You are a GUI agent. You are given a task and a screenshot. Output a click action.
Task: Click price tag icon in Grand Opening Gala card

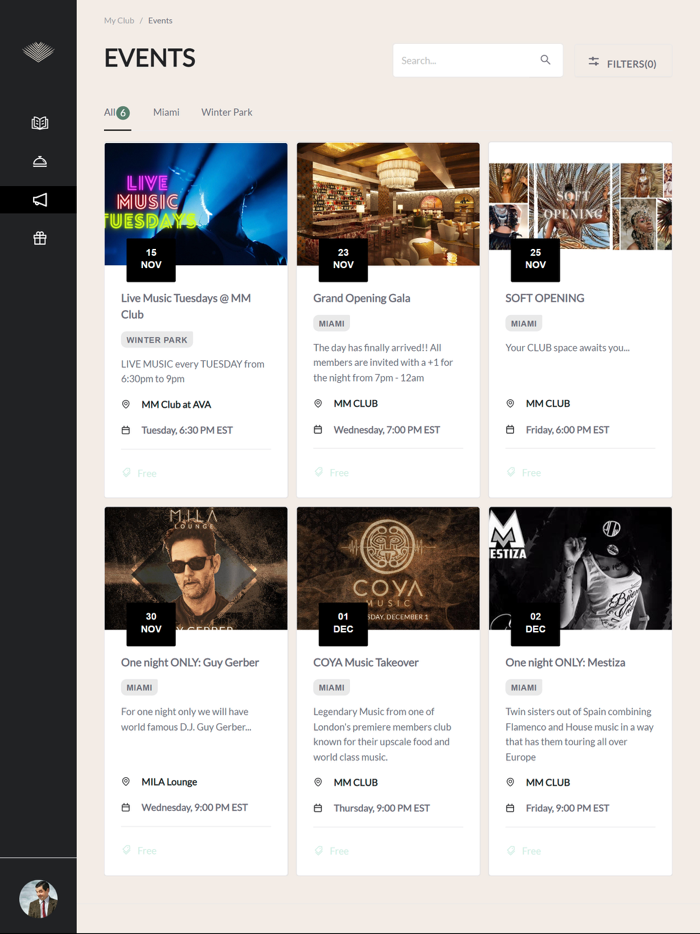(x=319, y=472)
